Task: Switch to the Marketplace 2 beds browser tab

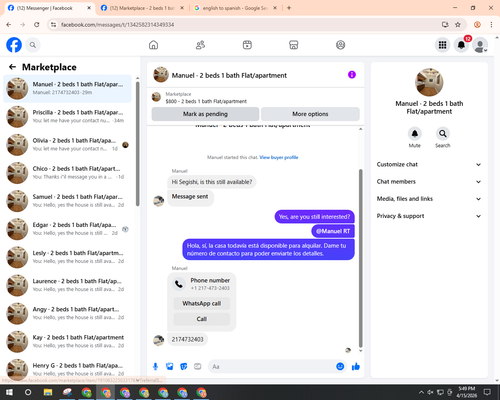Action: click(142, 8)
